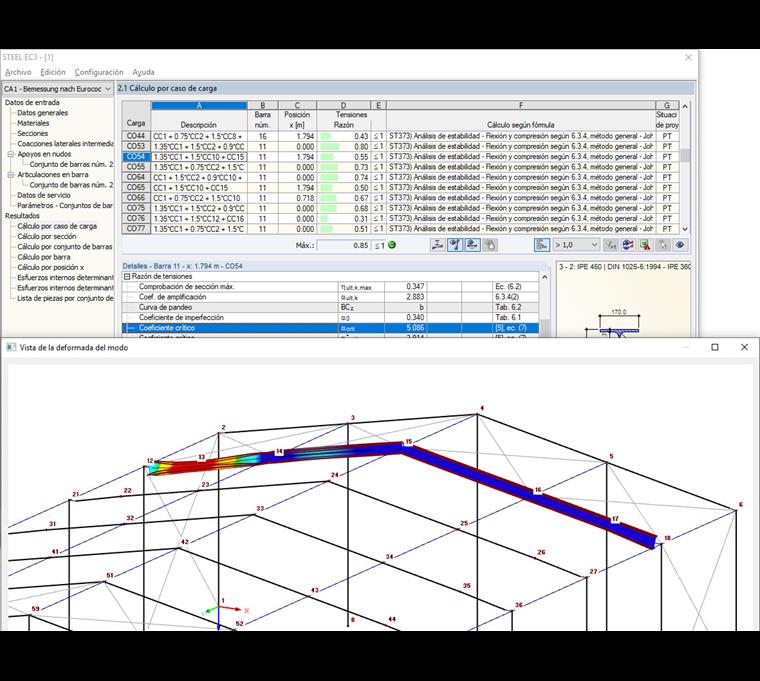
Task: Open Cálculo por posición x results
Action: pos(51,268)
